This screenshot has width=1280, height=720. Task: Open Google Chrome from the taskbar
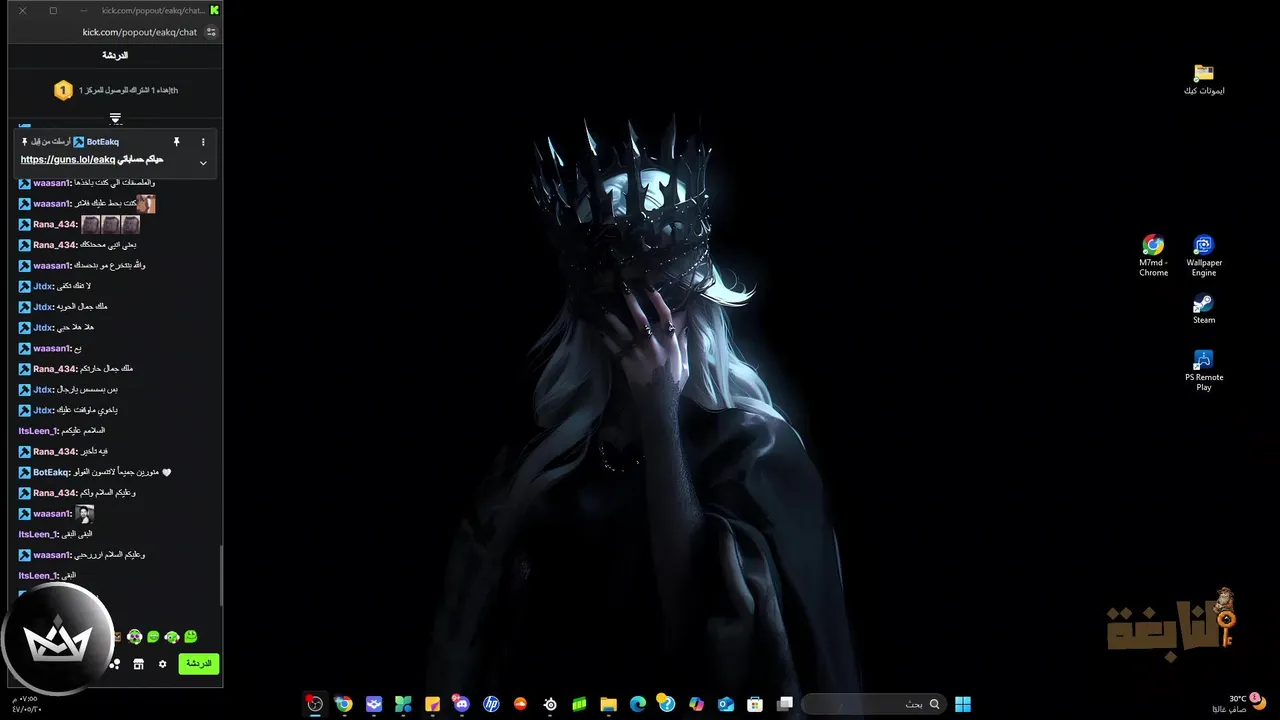344,704
